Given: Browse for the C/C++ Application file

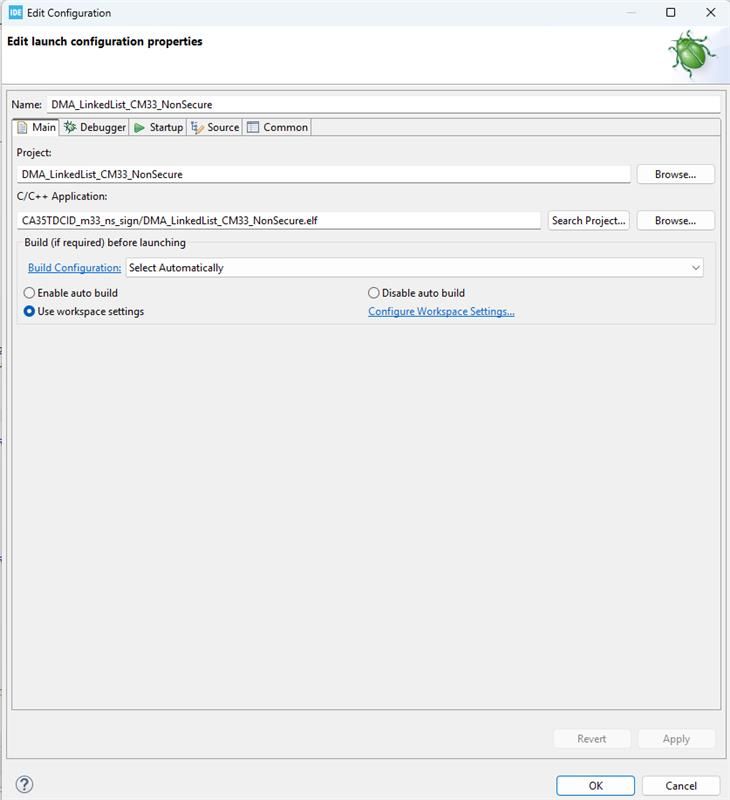Looking at the screenshot, I should (675, 220).
